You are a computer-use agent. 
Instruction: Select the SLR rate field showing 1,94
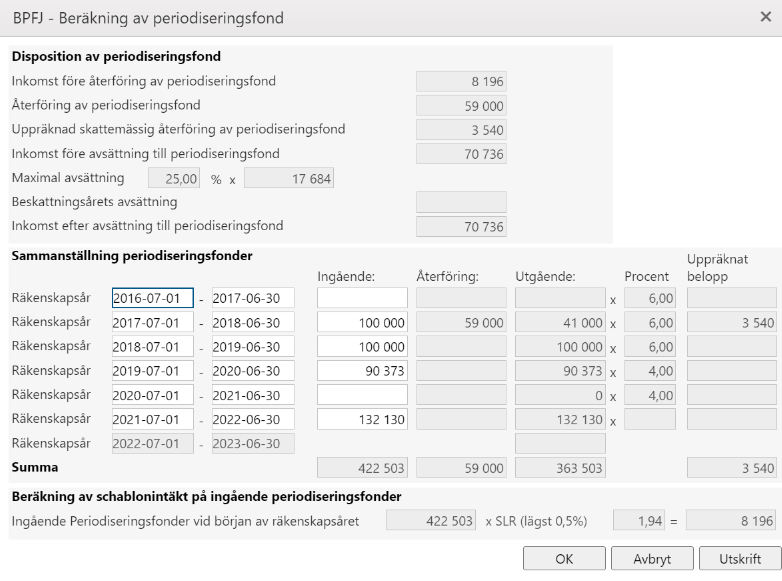click(x=638, y=521)
